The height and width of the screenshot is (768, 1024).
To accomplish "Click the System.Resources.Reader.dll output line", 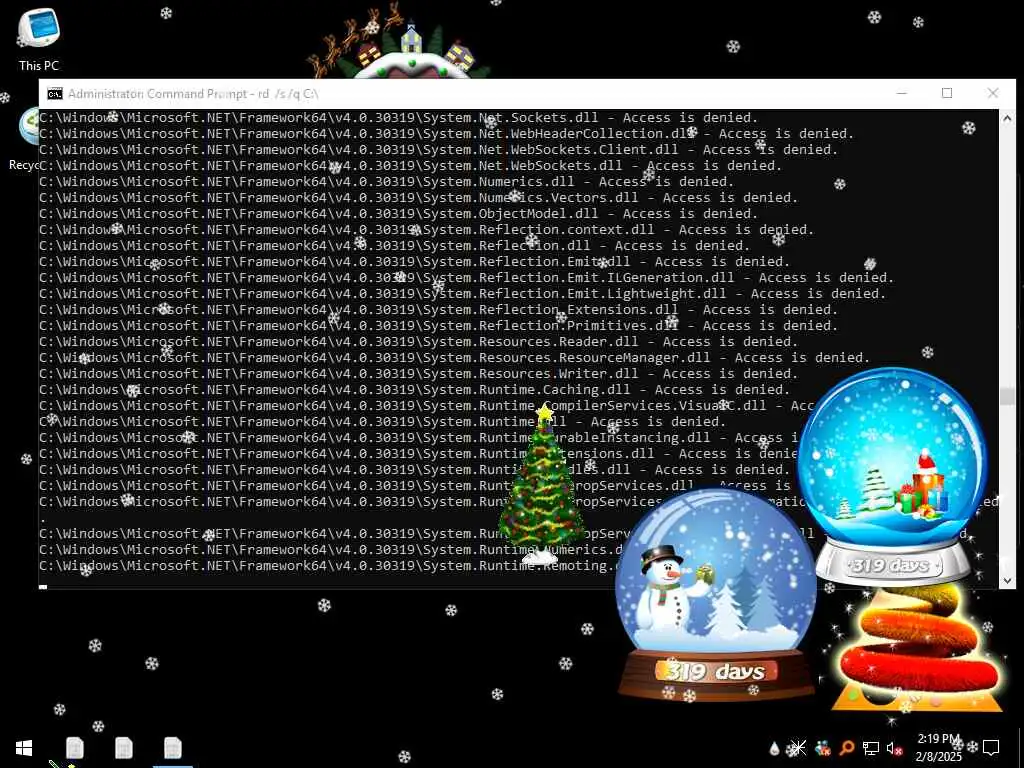I will pyautogui.click(x=419, y=342).
